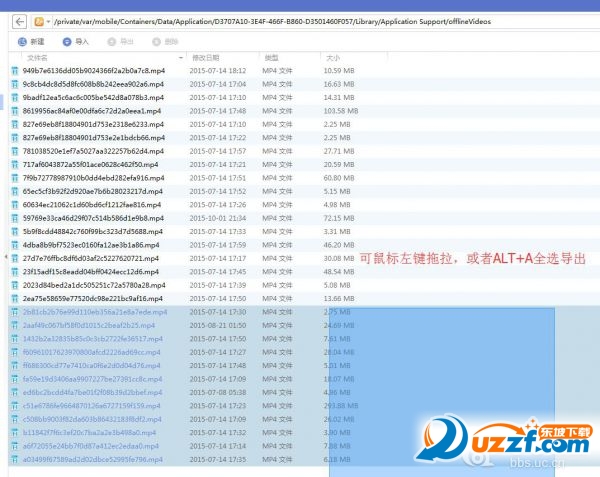Click file icon of 717af6043872a55f01ace0628c462f50.mp4

tap(15, 164)
